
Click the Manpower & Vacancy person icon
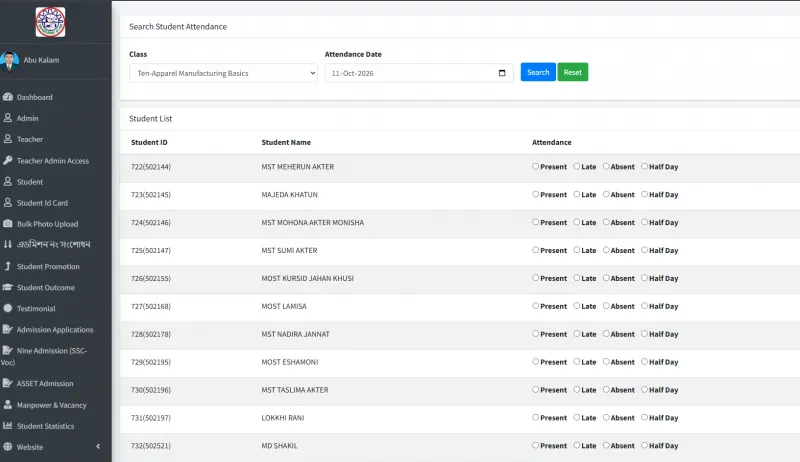pos(8,404)
